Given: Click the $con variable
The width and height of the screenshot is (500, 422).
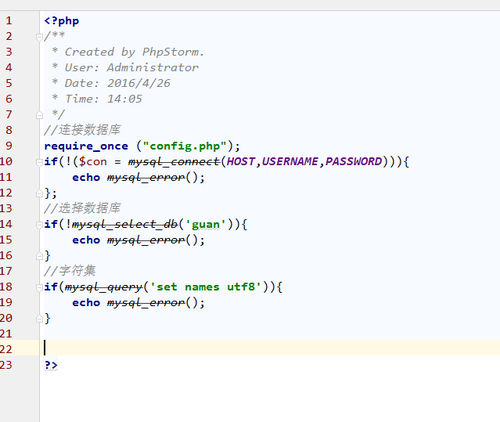Looking at the screenshot, I should coord(93,162).
